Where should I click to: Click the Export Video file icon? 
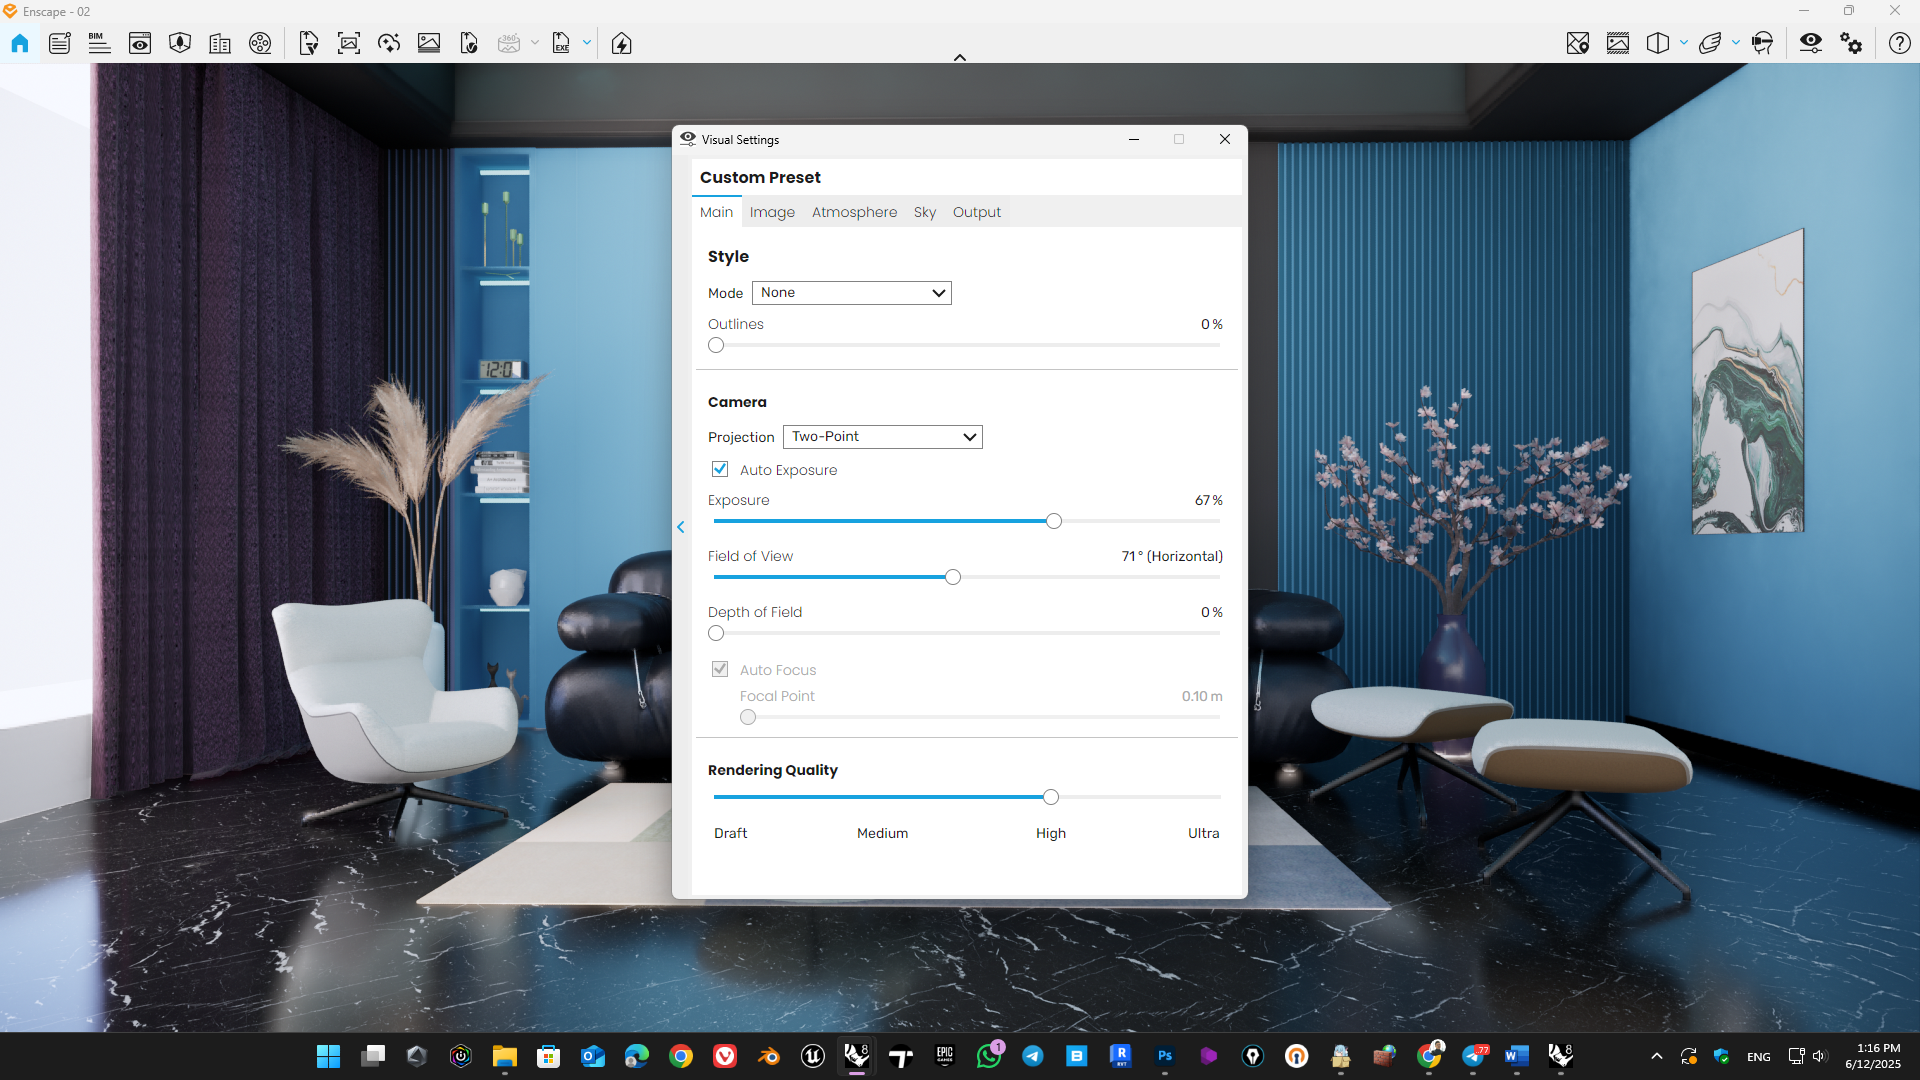(469, 43)
